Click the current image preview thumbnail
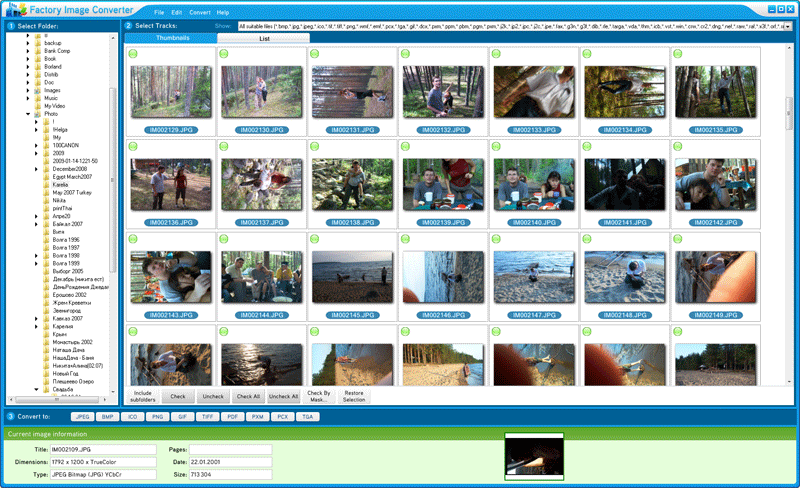The width and height of the screenshot is (800, 488). point(534,457)
